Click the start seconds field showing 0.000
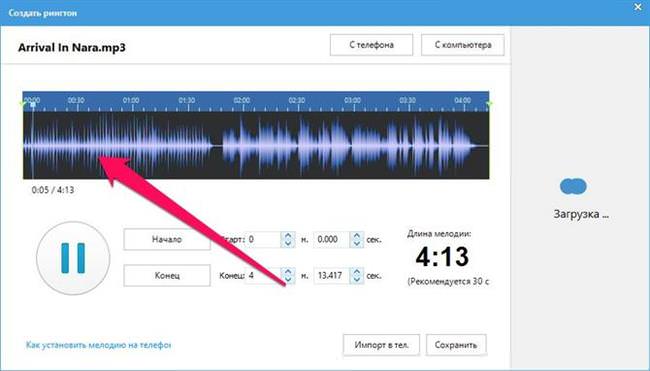Image resolution: width=650 pixels, height=371 pixels. point(332,239)
